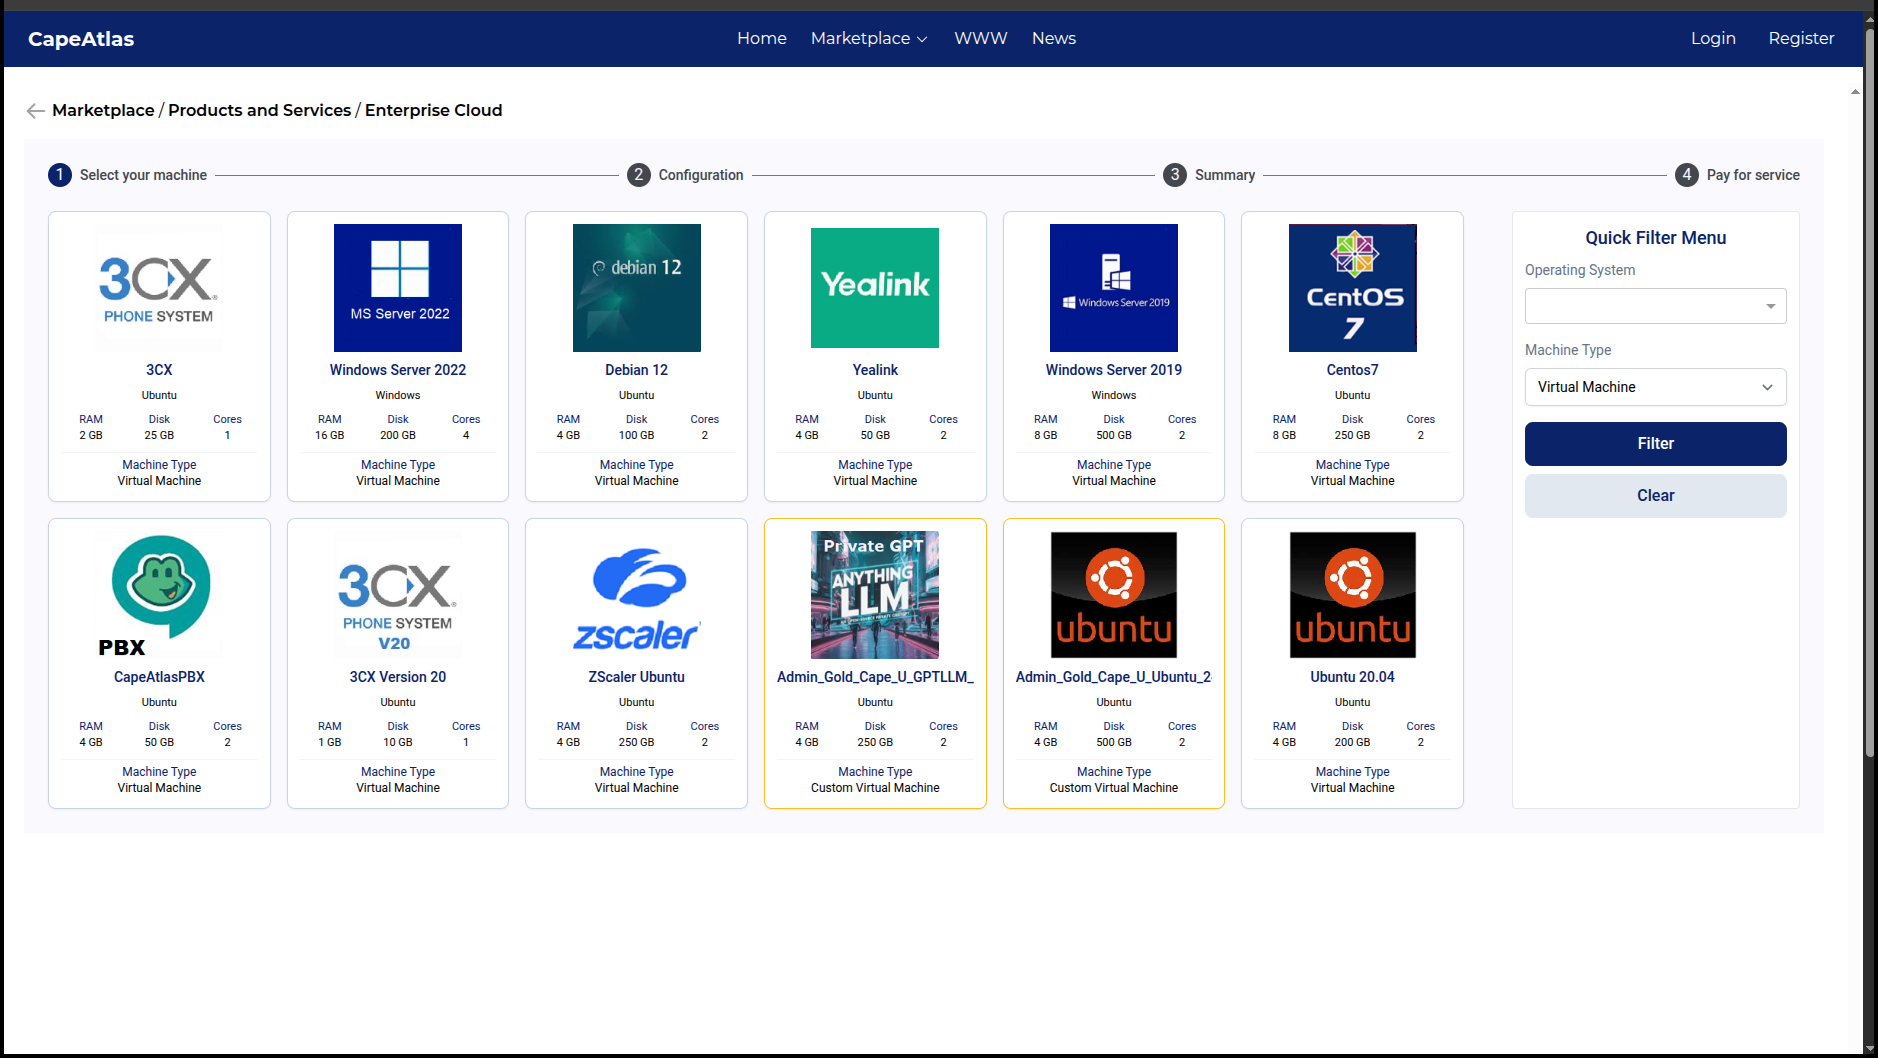Image resolution: width=1878 pixels, height=1058 pixels.
Task: Click the Login link
Action: [x=1713, y=39]
